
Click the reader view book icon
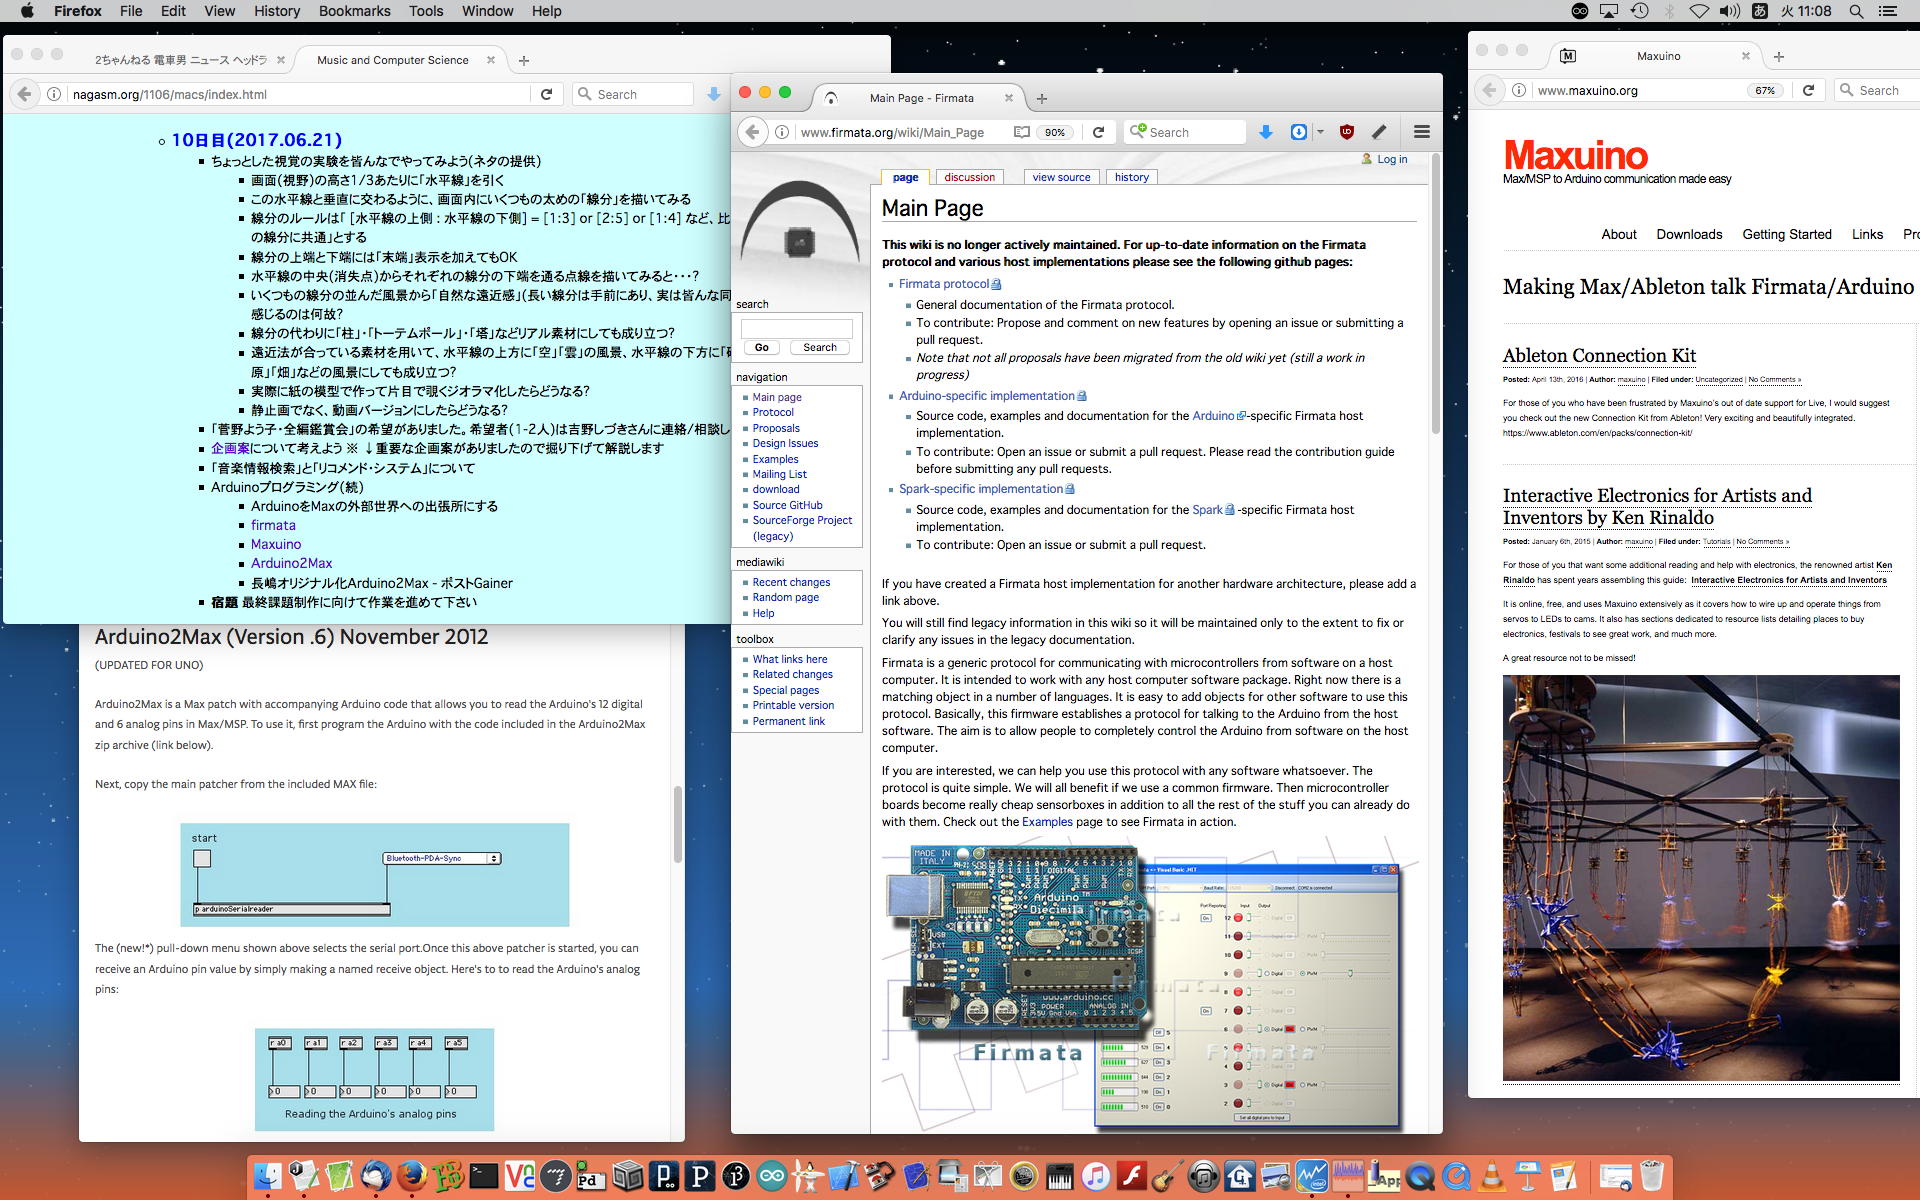click(x=1021, y=132)
